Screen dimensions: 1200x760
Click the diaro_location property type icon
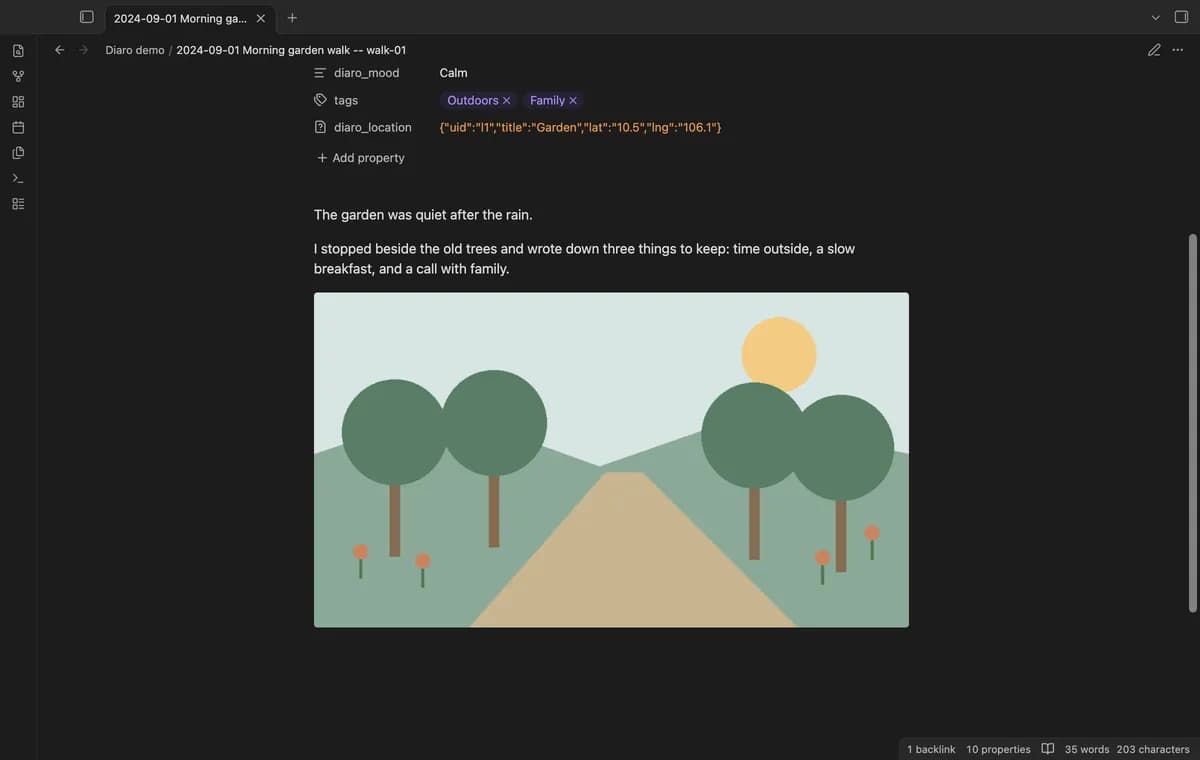coord(320,127)
